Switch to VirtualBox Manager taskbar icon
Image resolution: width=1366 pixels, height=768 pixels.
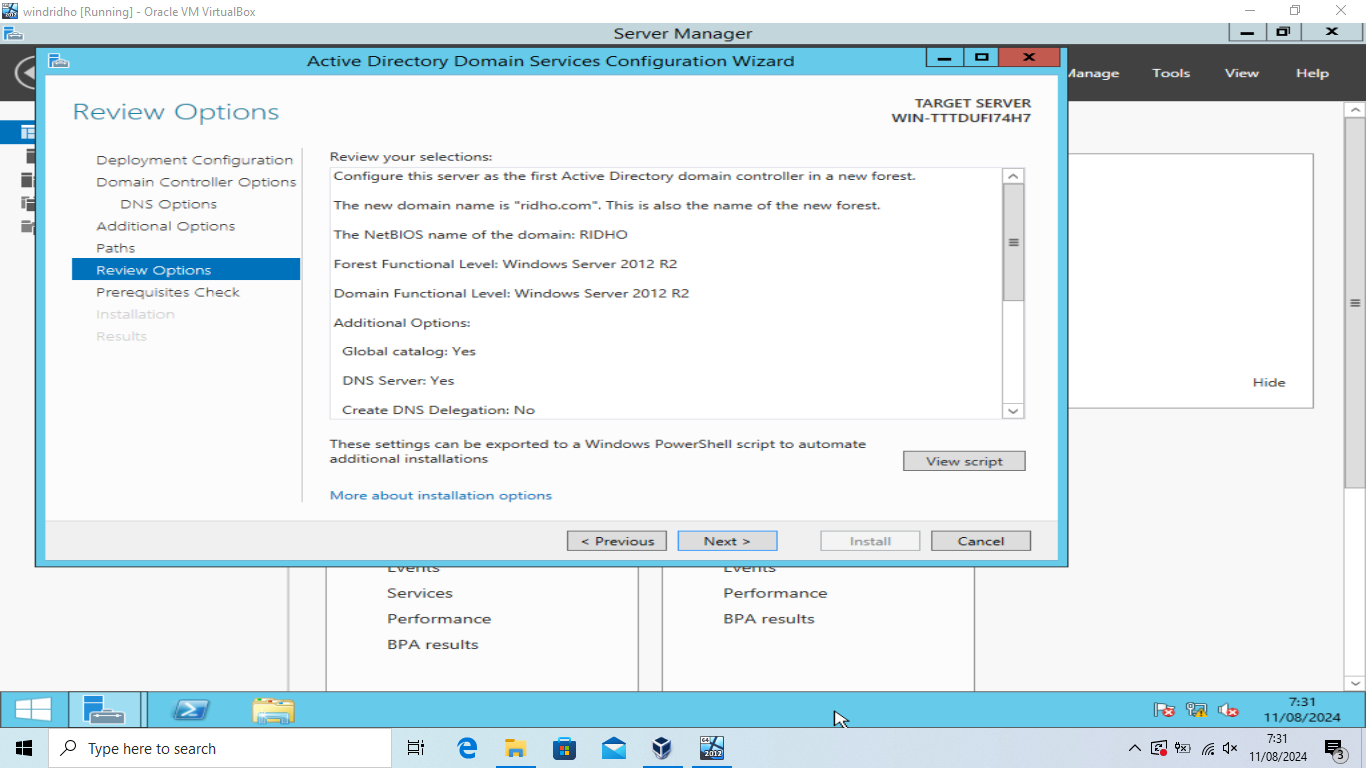(662, 748)
